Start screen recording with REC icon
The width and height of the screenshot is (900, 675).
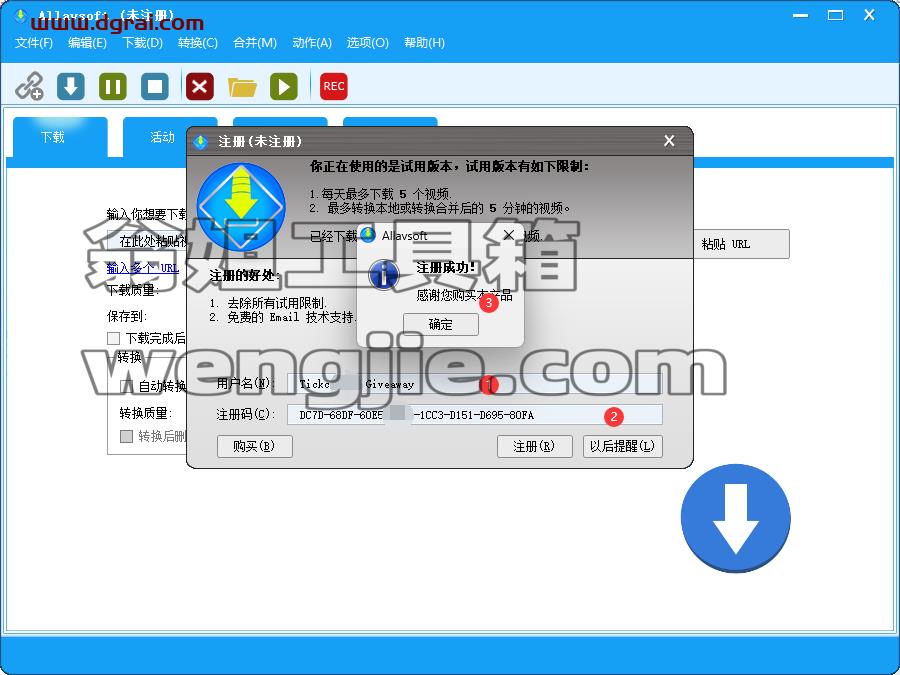[333, 86]
